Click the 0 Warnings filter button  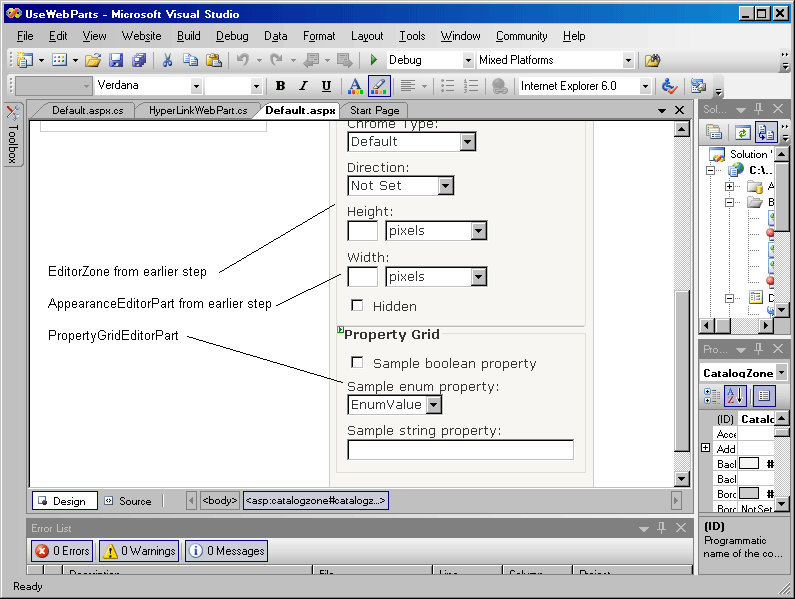(139, 551)
